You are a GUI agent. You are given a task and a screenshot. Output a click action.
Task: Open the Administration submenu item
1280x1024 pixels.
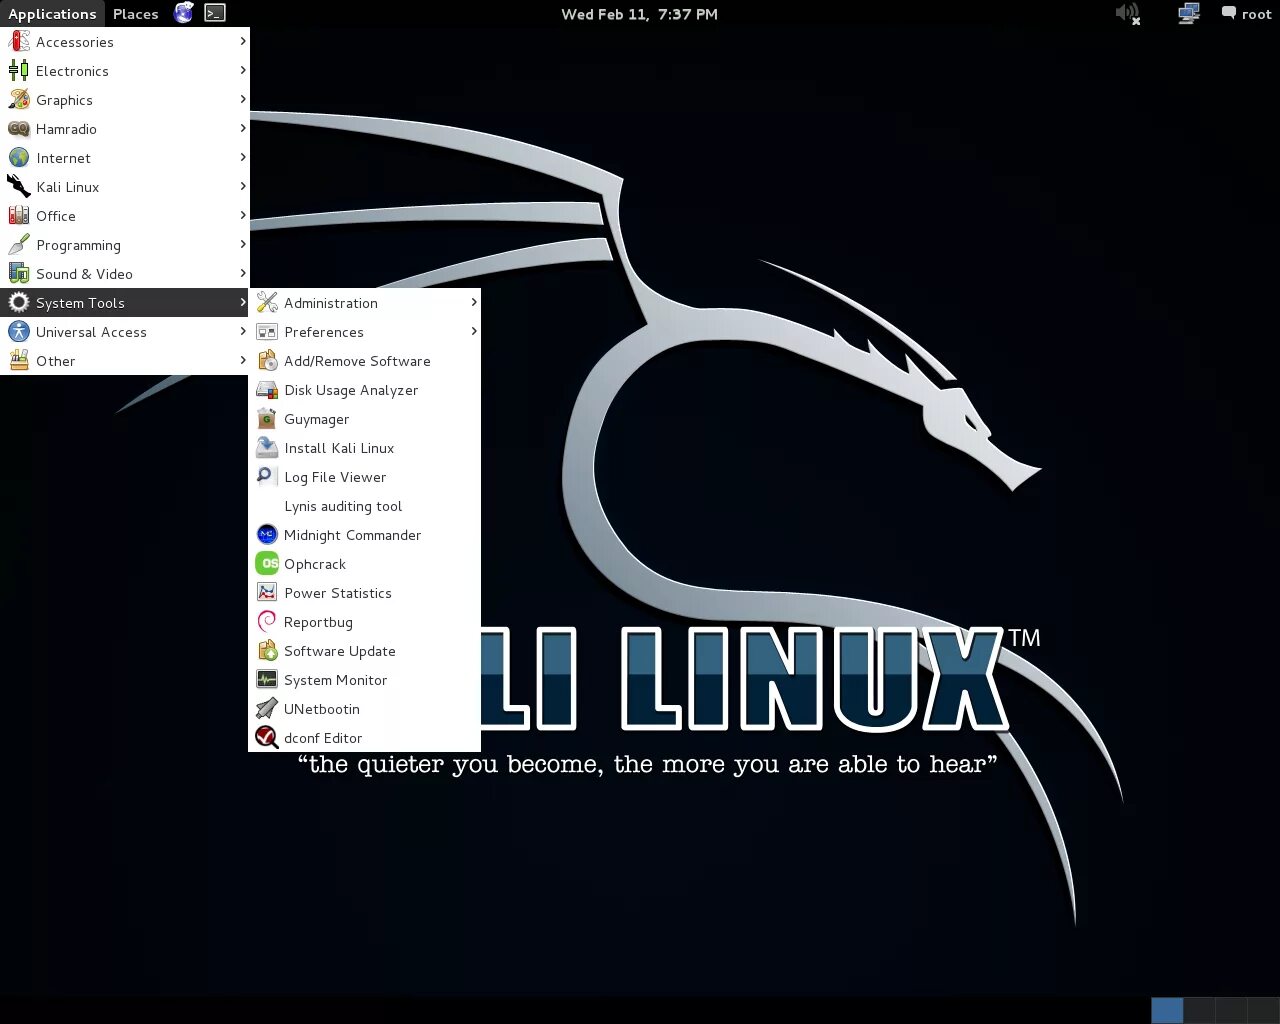[365, 303]
